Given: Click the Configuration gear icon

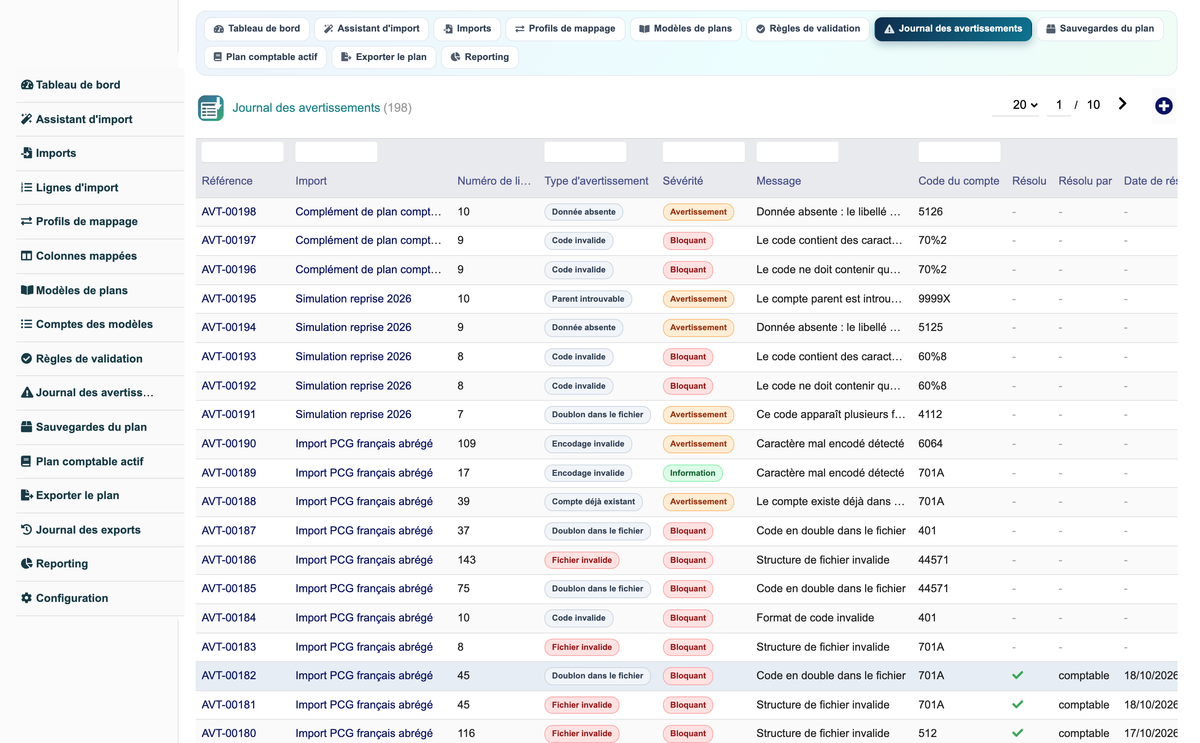Looking at the screenshot, I should (x=27, y=598).
